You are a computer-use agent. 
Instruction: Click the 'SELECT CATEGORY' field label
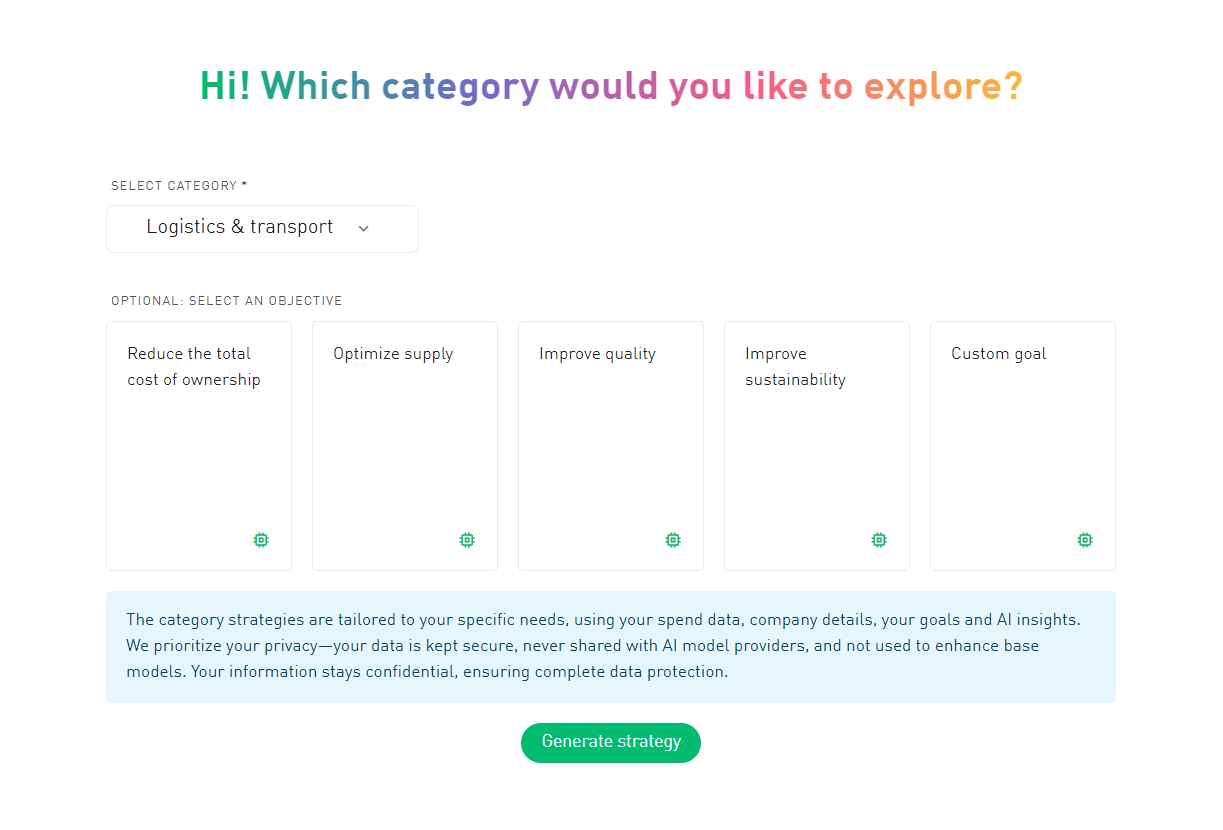pyautogui.click(x=174, y=186)
